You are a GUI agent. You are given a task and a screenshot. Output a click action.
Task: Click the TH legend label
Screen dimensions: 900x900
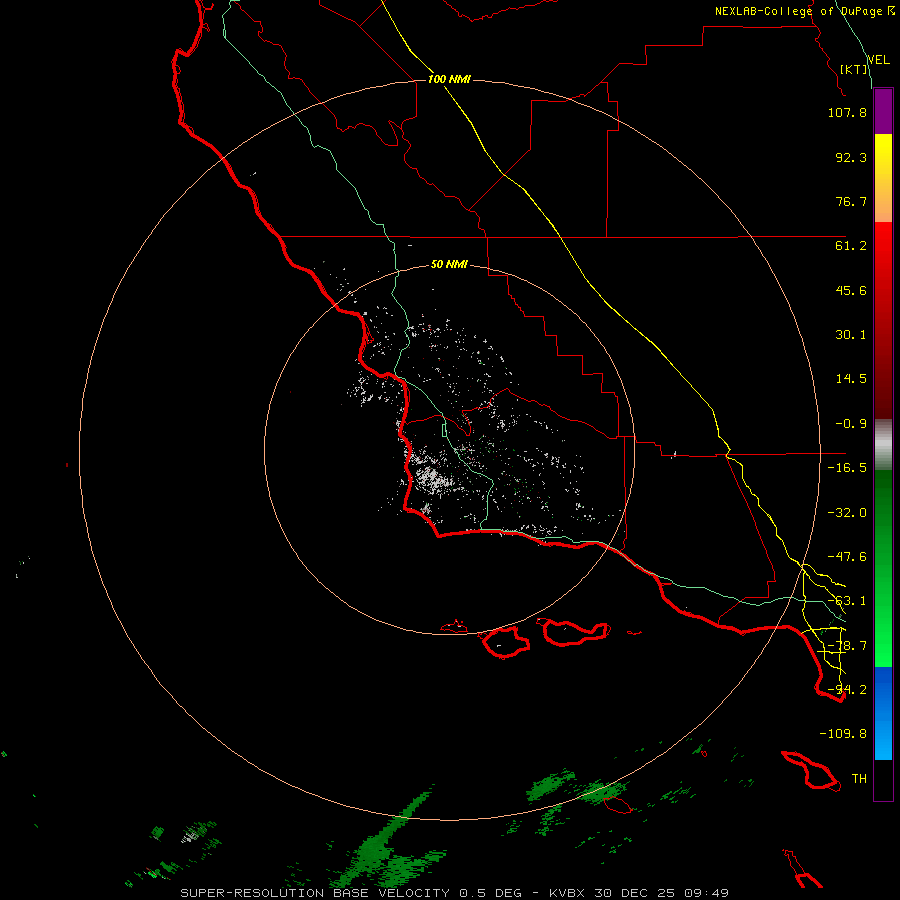859,779
